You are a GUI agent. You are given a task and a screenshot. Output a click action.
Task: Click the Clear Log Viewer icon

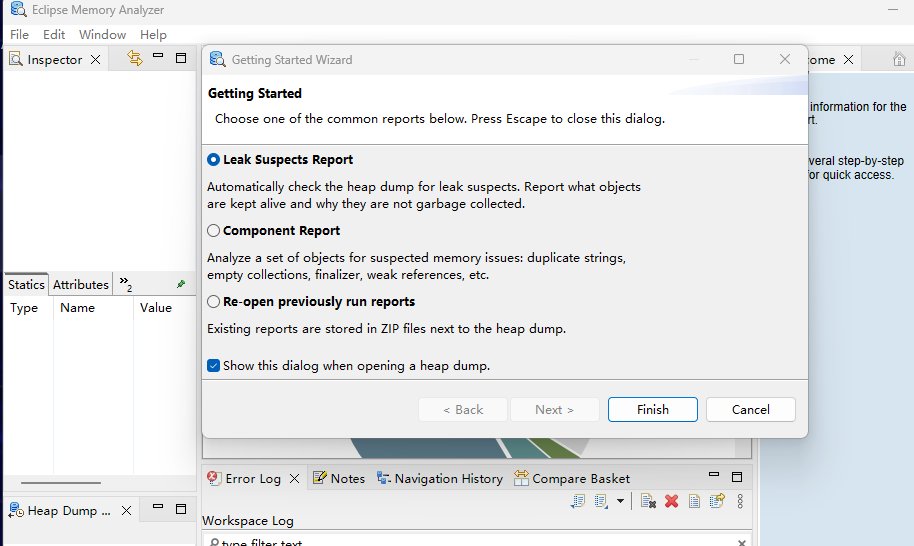[x=648, y=501]
